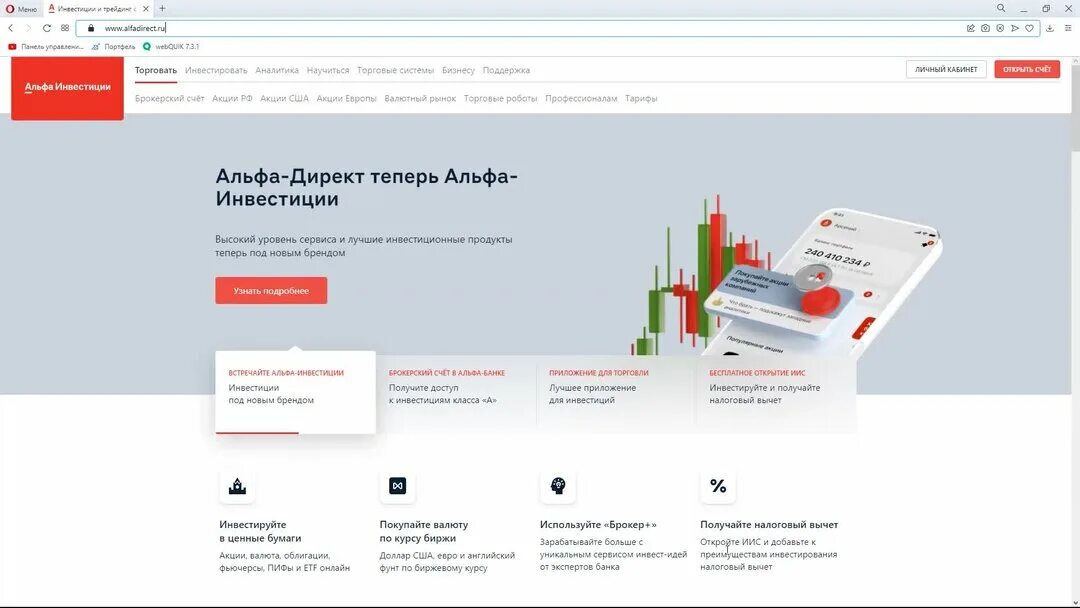Open ad blocker shield icon in address bar
This screenshot has width=1080, height=608.
pyautogui.click(x=1000, y=28)
